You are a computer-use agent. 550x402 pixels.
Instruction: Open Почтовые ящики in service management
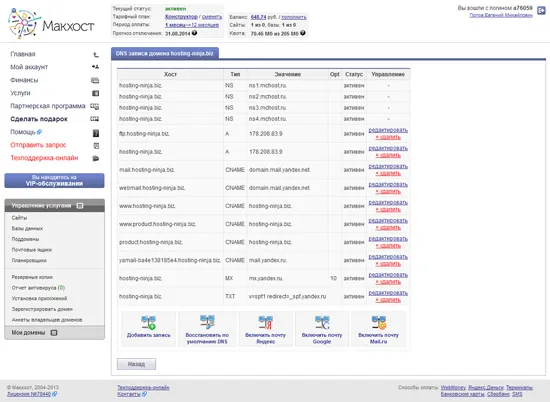pos(32,250)
